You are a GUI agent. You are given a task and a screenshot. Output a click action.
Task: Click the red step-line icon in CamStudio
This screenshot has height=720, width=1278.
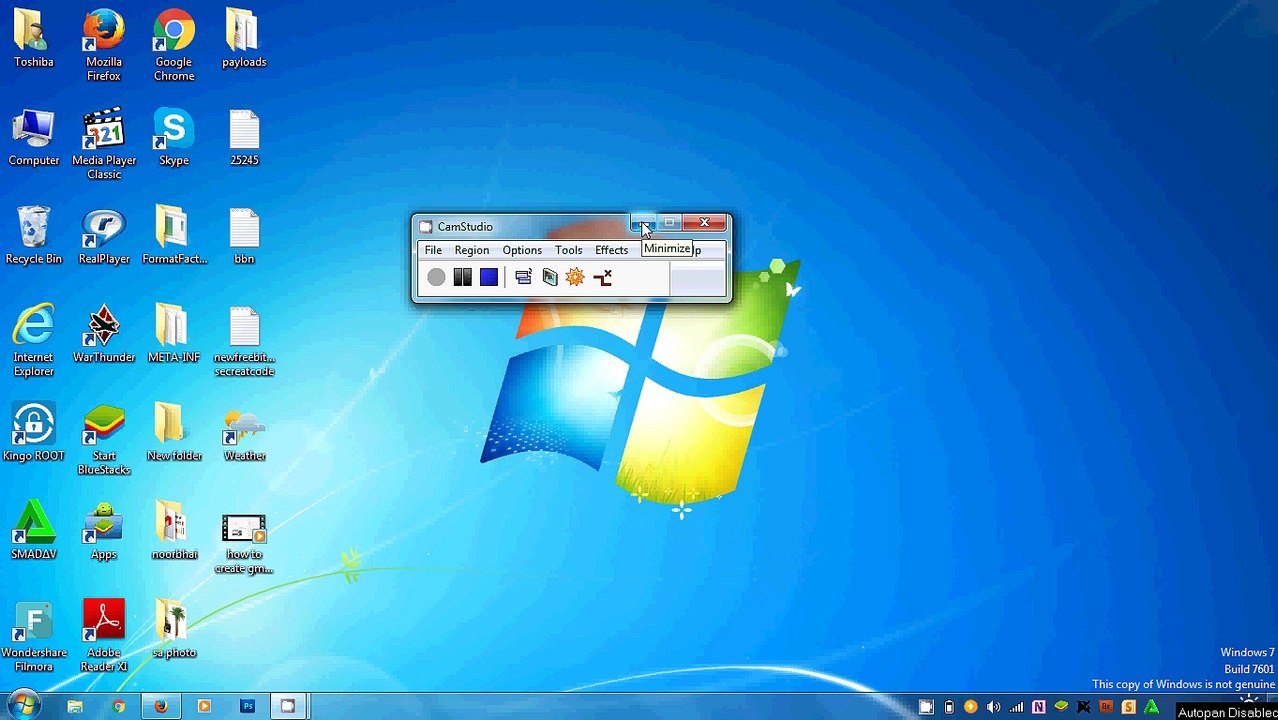pos(602,278)
